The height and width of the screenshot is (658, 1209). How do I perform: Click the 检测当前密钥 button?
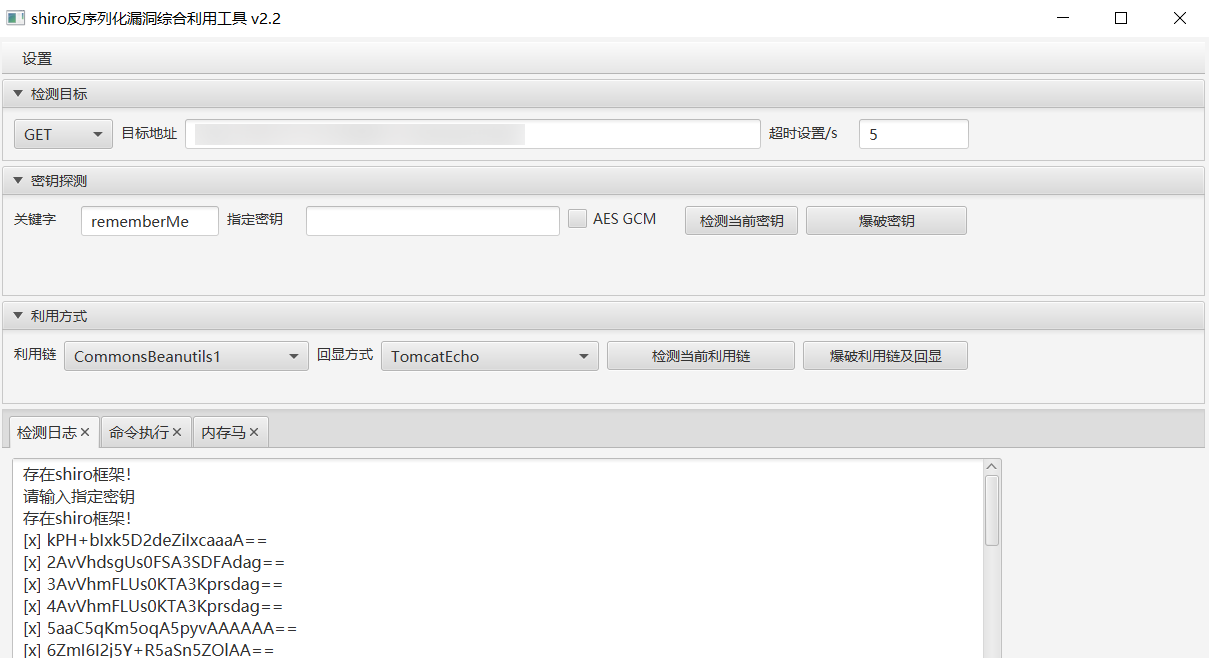[x=741, y=221]
